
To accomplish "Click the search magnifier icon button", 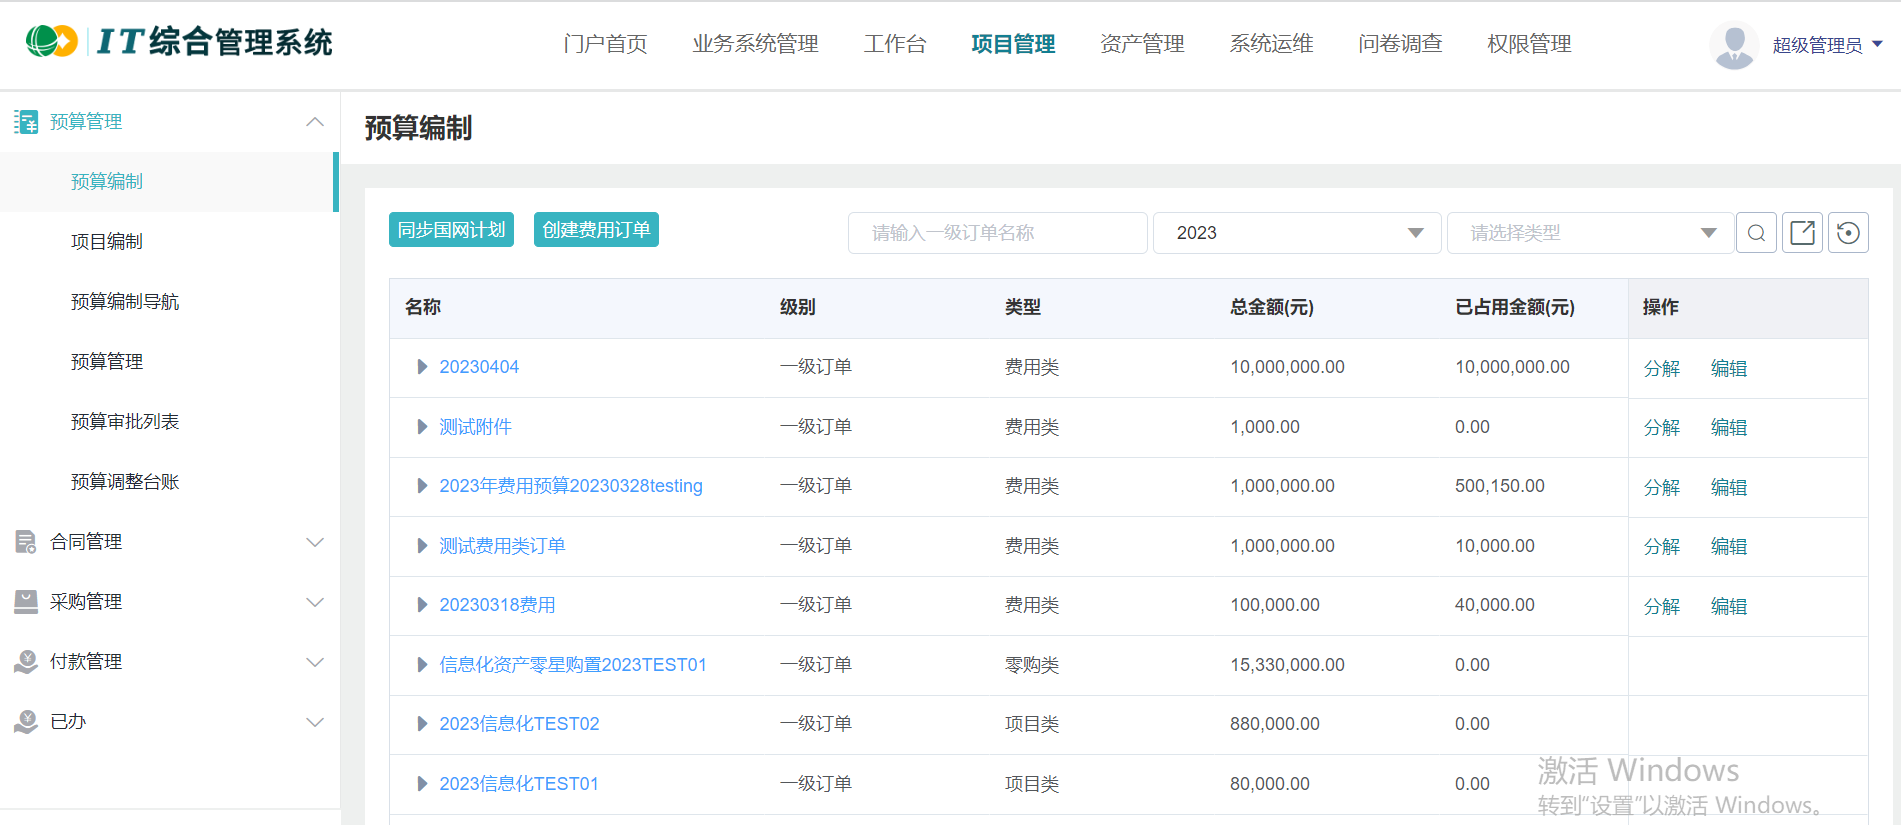I will coord(1756,233).
